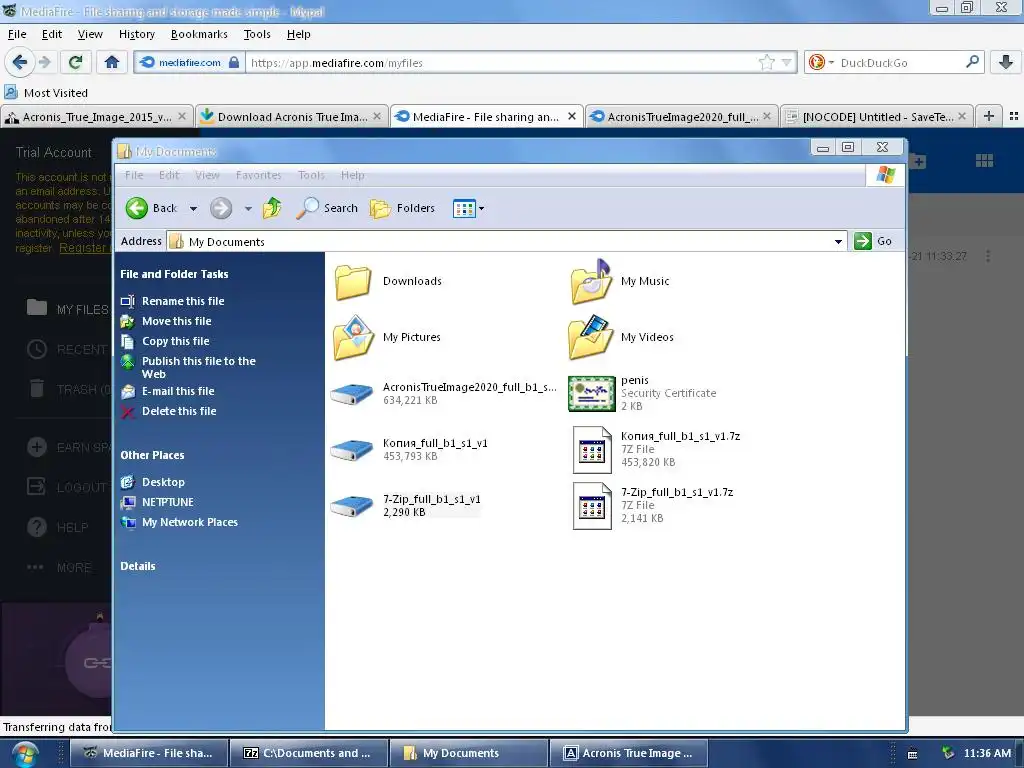Collapse the File and Folder Tasks header
The height and width of the screenshot is (768, 1024).
(x=174, y=274)
